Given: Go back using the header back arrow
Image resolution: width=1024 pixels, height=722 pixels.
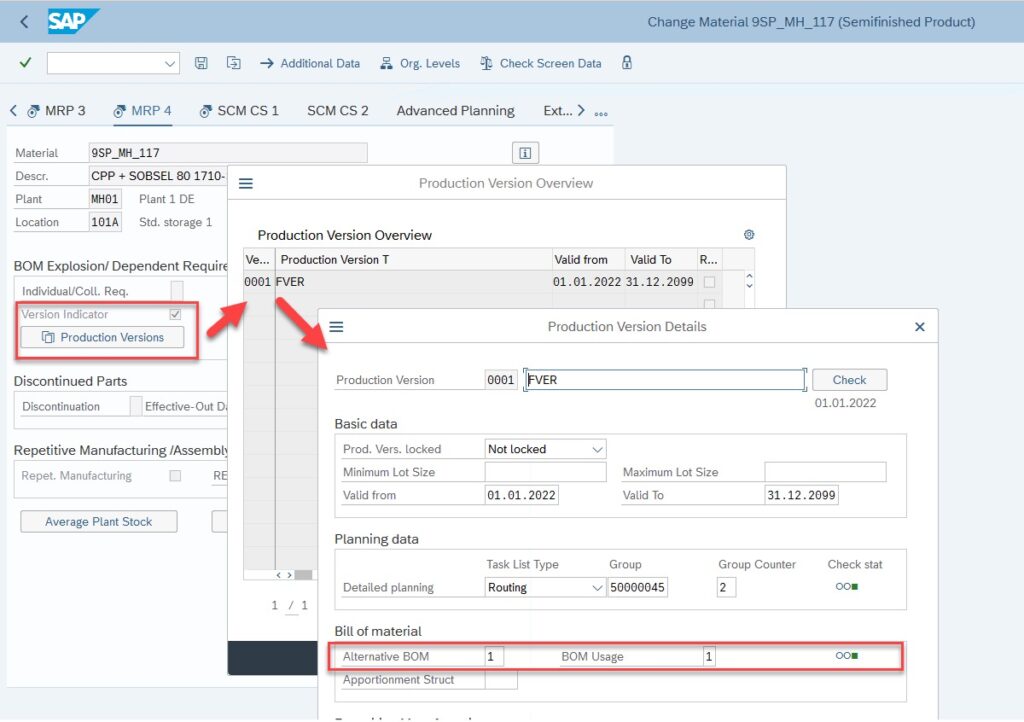Looking at the screenshot, I should [x=24, y=22].
